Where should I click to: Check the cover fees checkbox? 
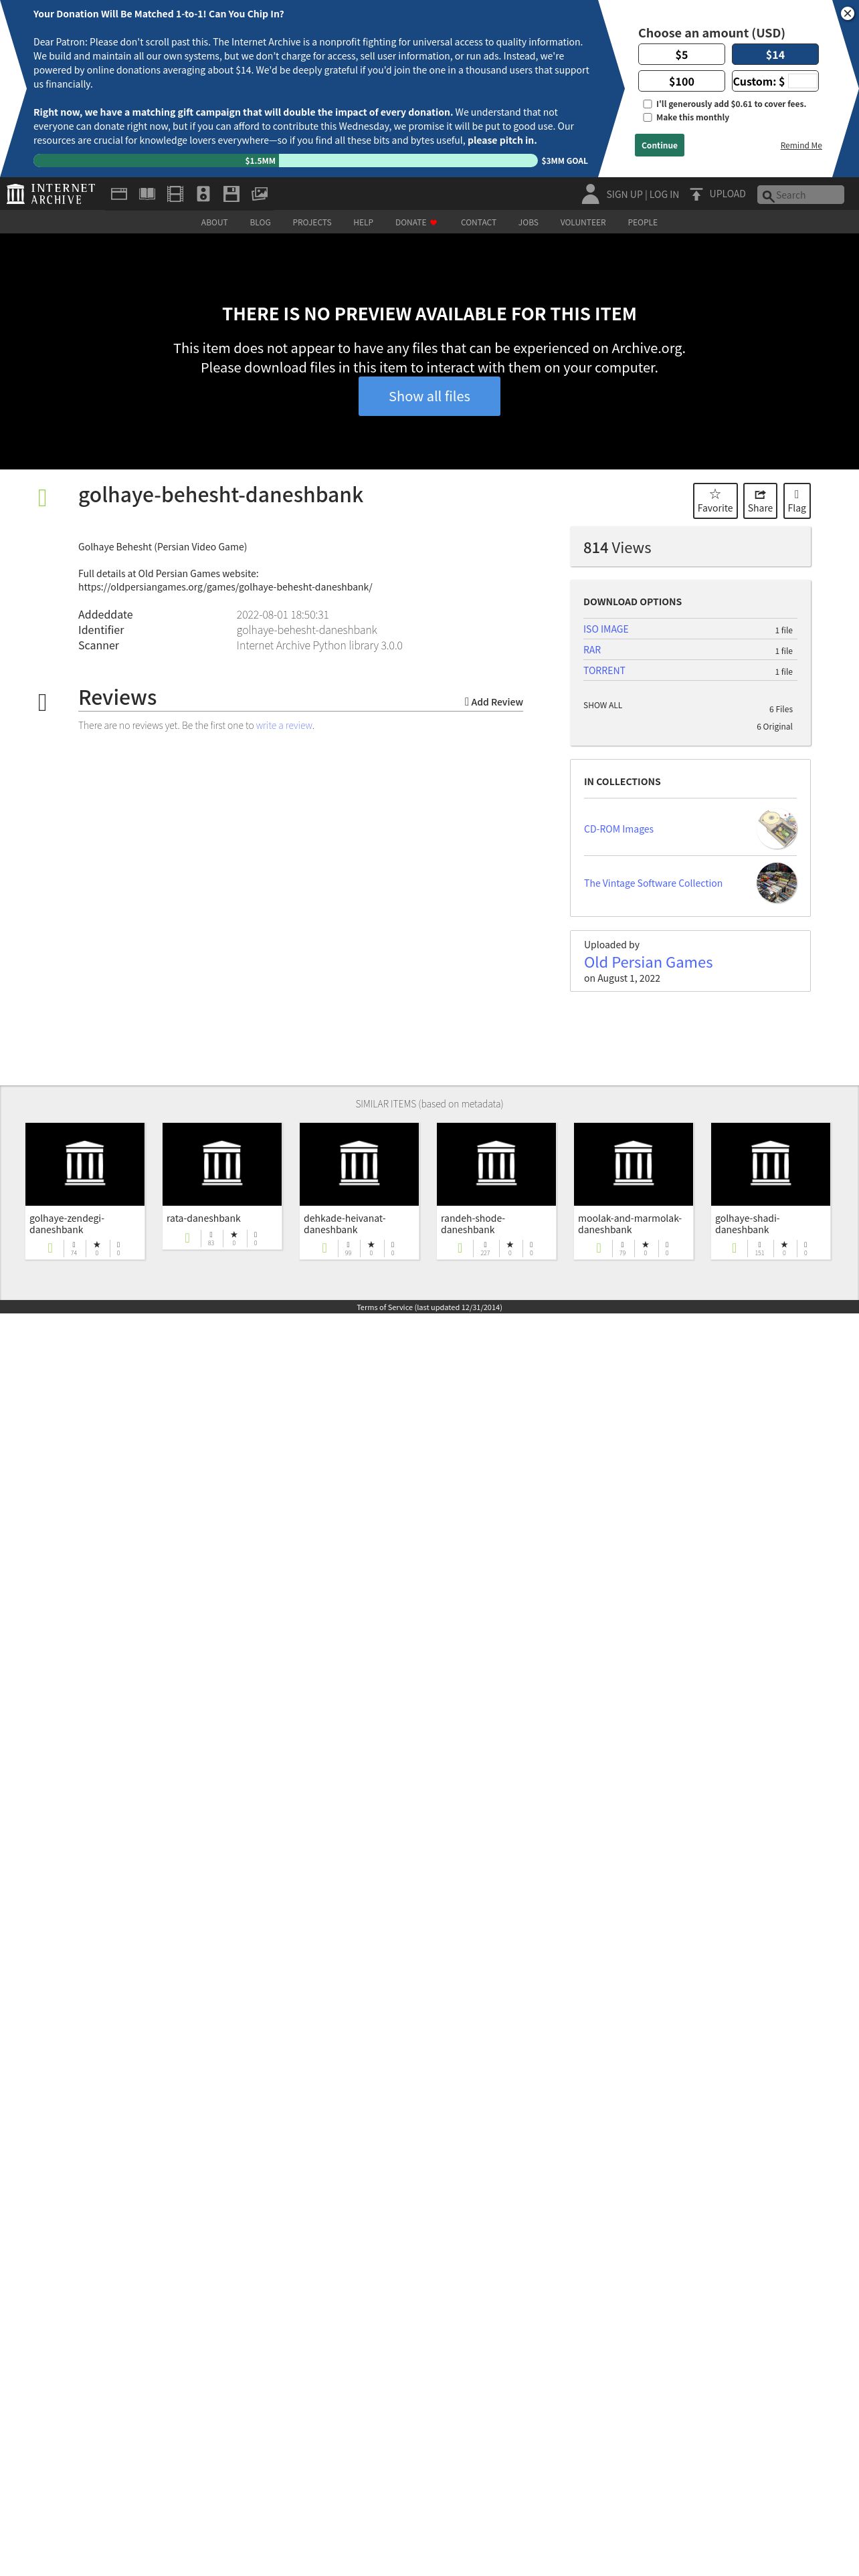[x=647, y=104]
